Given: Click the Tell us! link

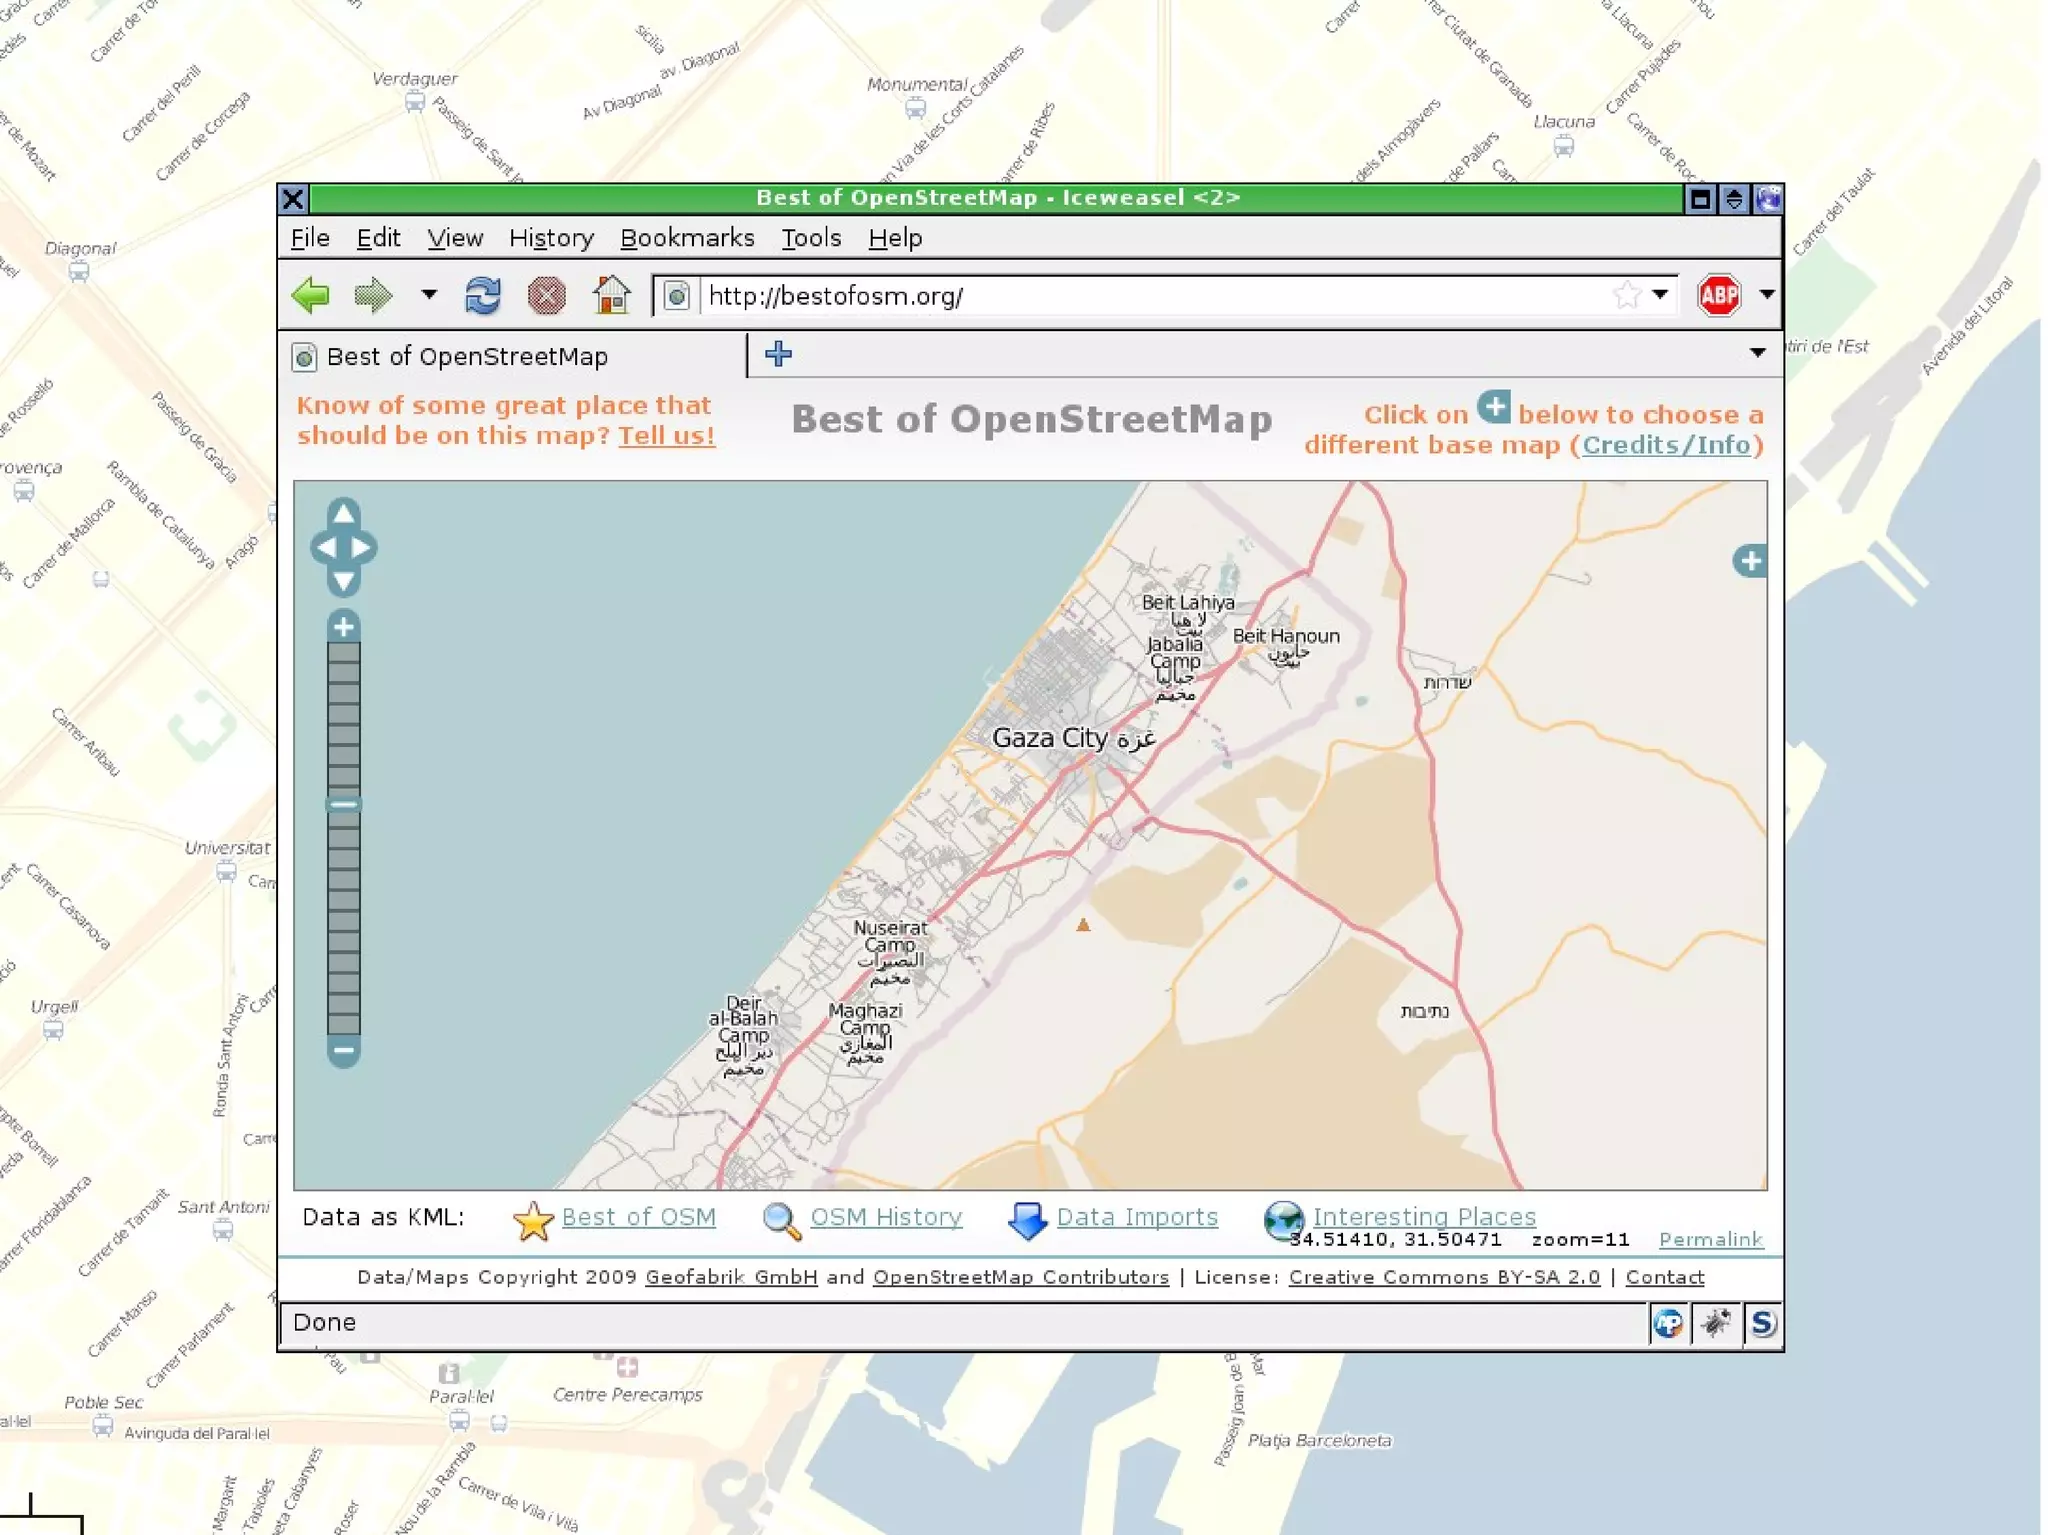Looking at the screenshot, I should click(x=666, y=436).
